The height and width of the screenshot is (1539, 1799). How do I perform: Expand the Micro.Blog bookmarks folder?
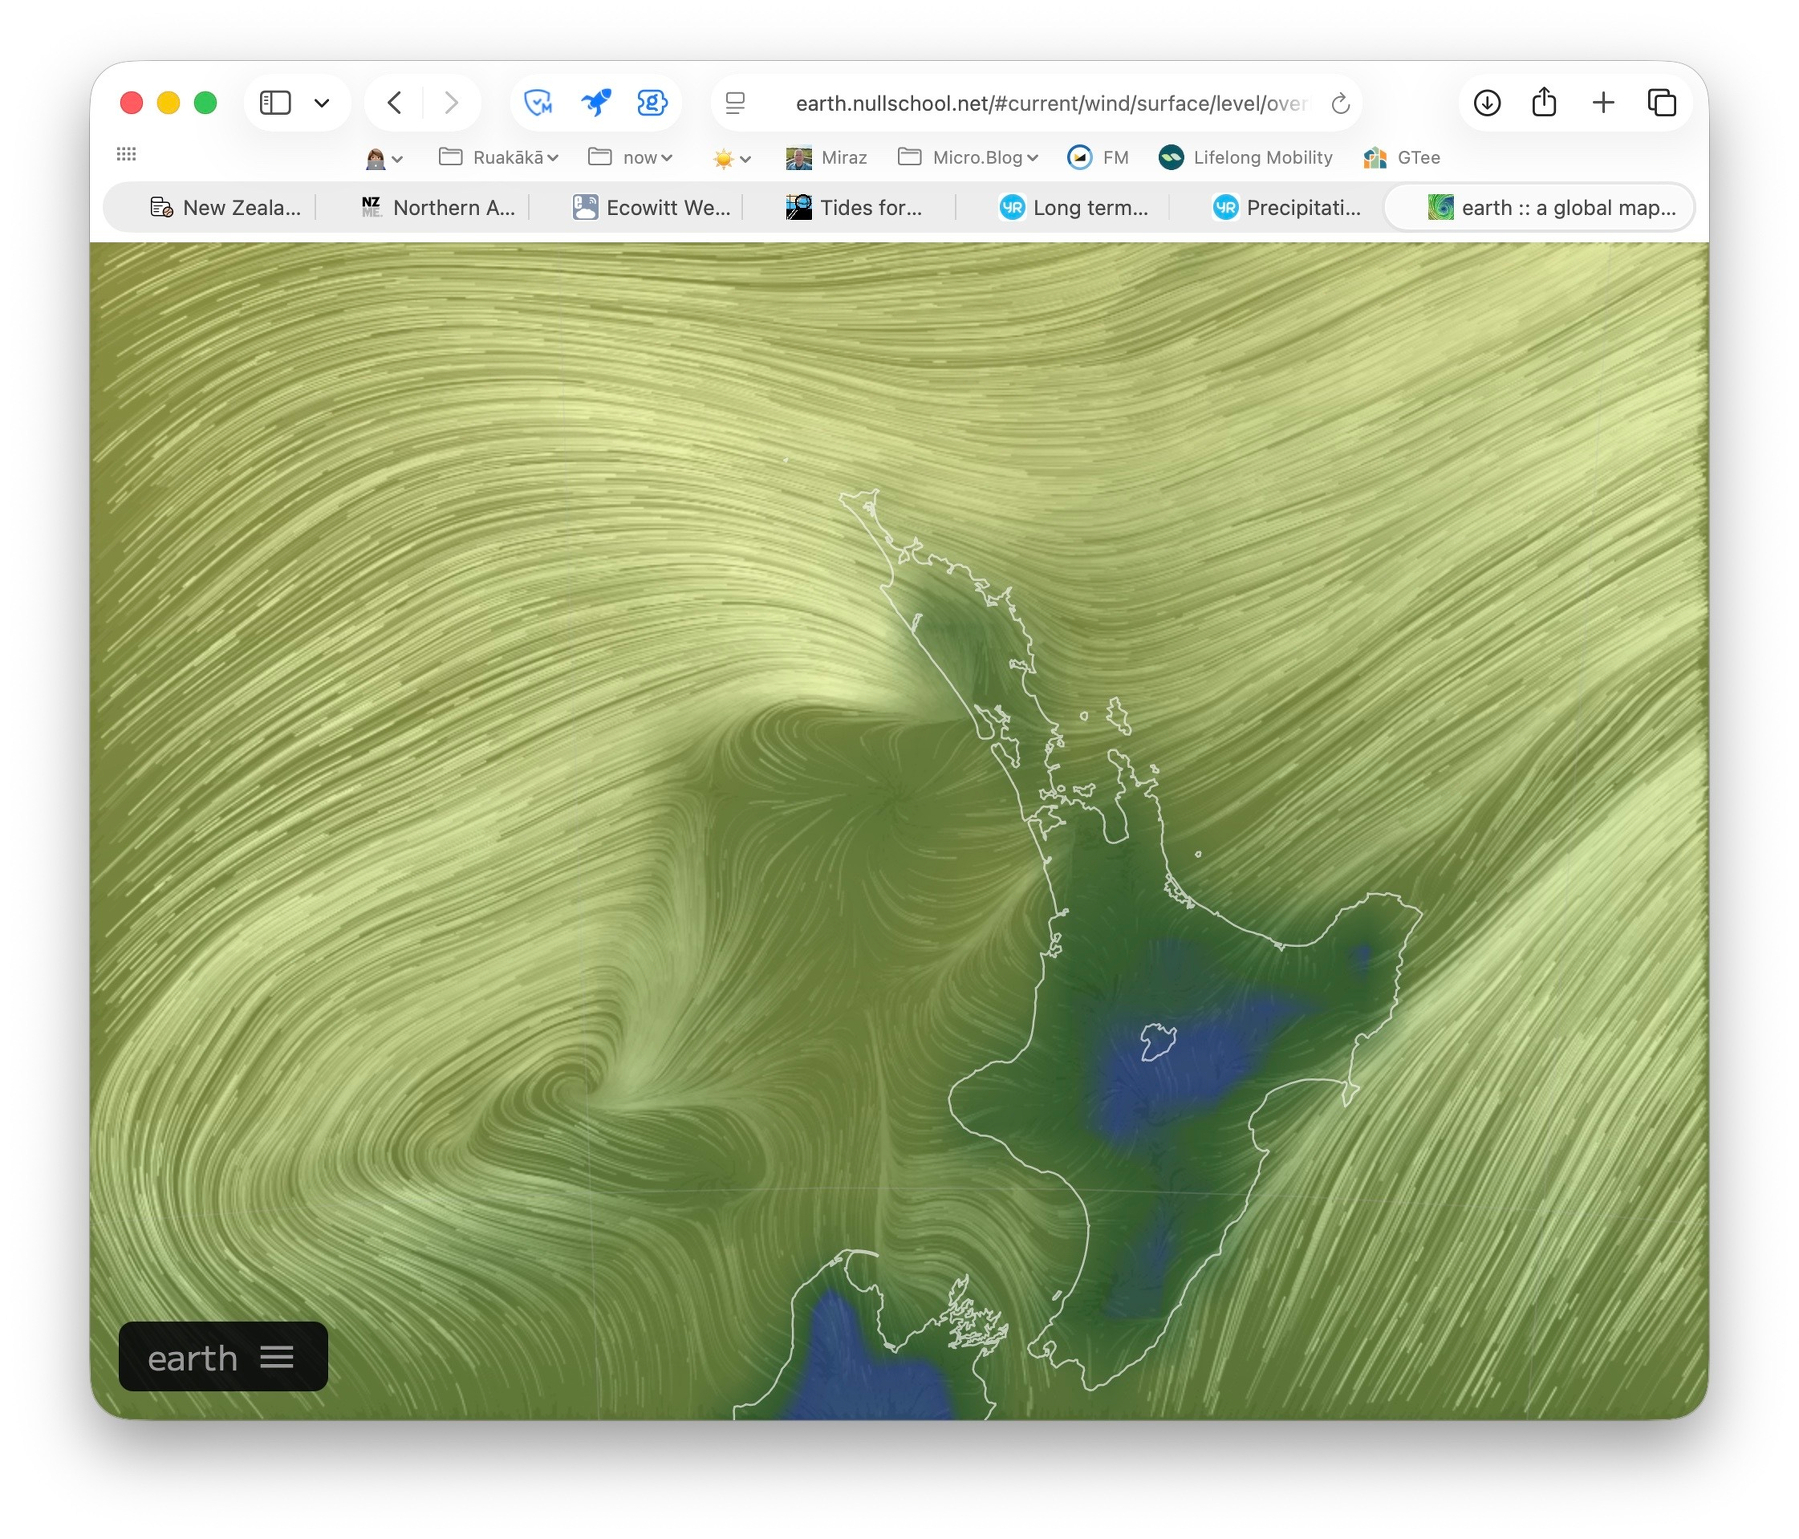point(968,157)
